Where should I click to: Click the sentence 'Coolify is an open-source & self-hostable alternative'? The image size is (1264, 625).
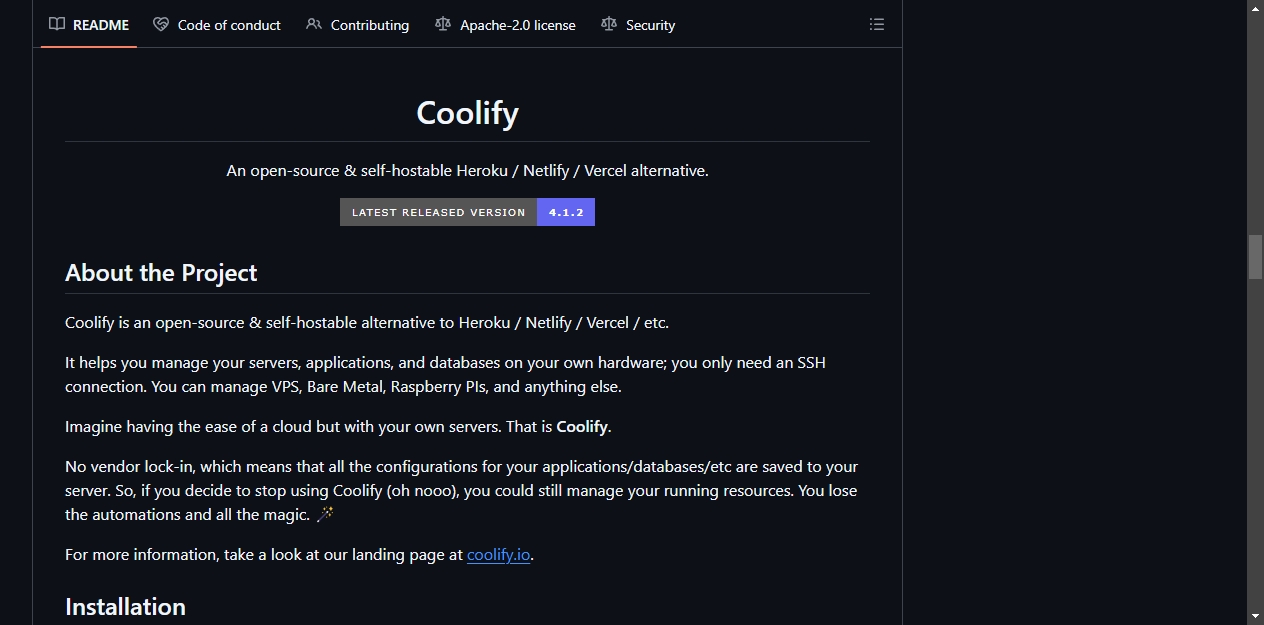[367, 322]
